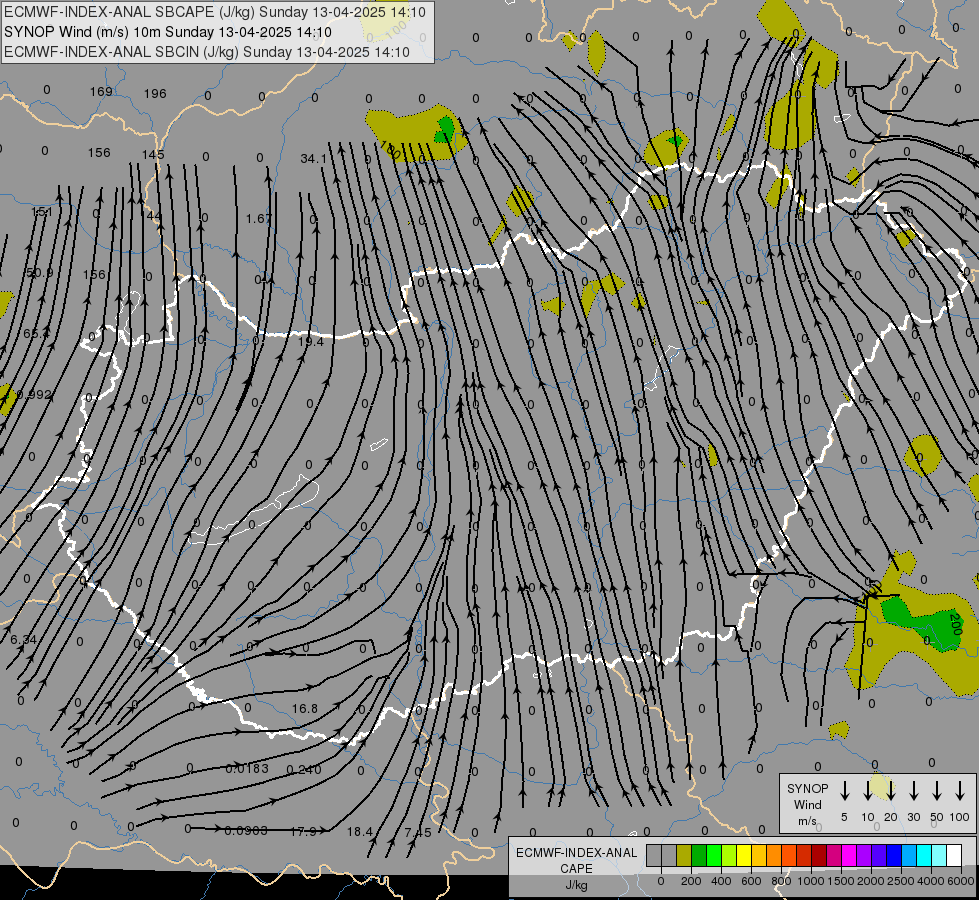Click the map value 145
This screenshot has width=979, height=900.
pos(153,154)
